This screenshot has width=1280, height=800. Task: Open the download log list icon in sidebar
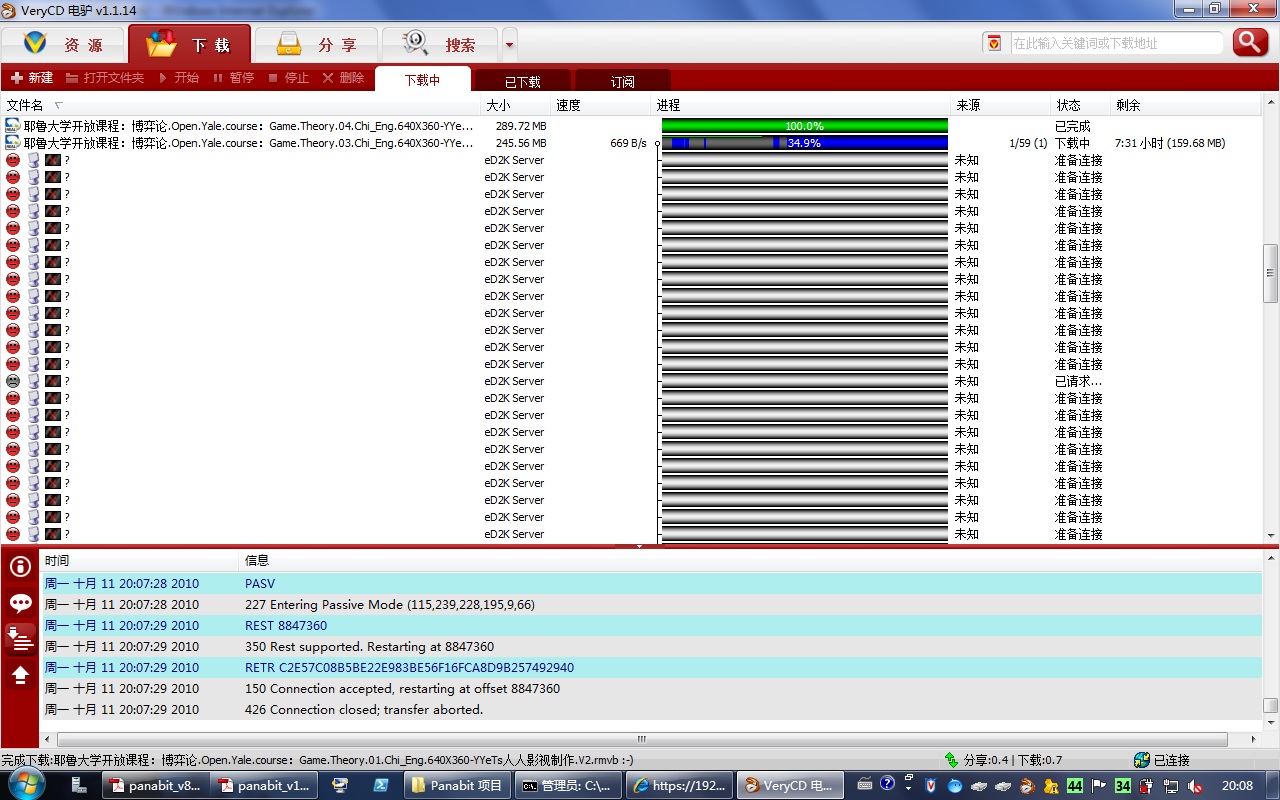pos(20,638)
